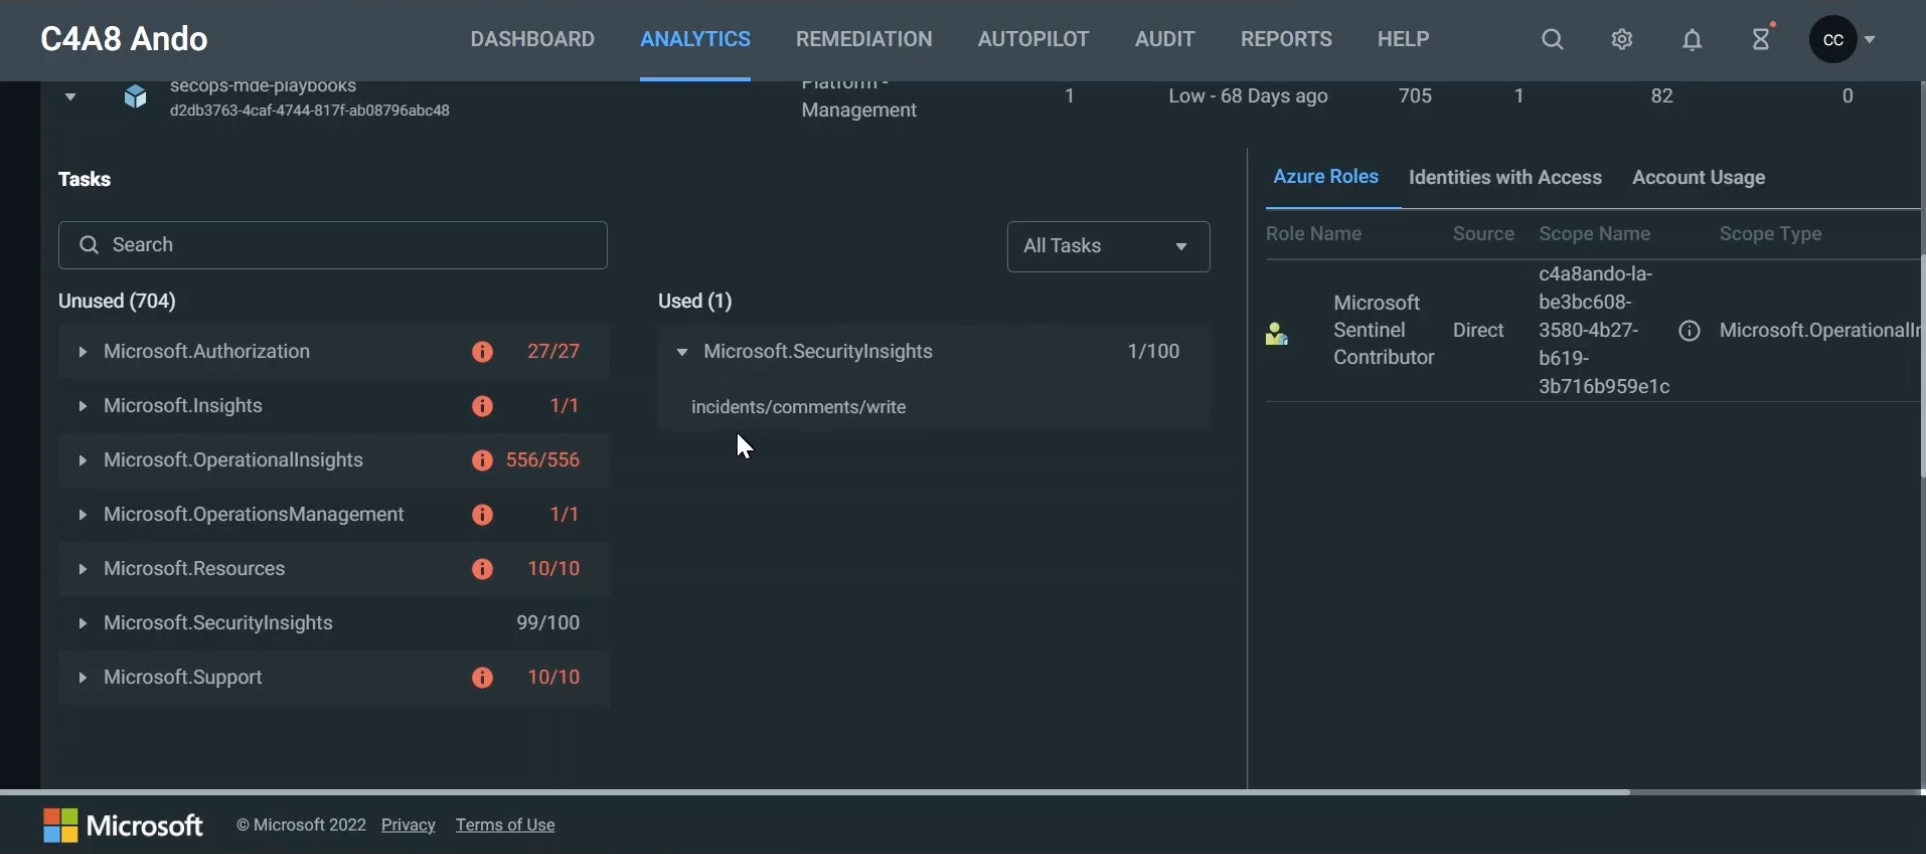The image size is (1926, 854).
Task: Click the d2db3763 identifier text
Action: click(x=309, y=111)
